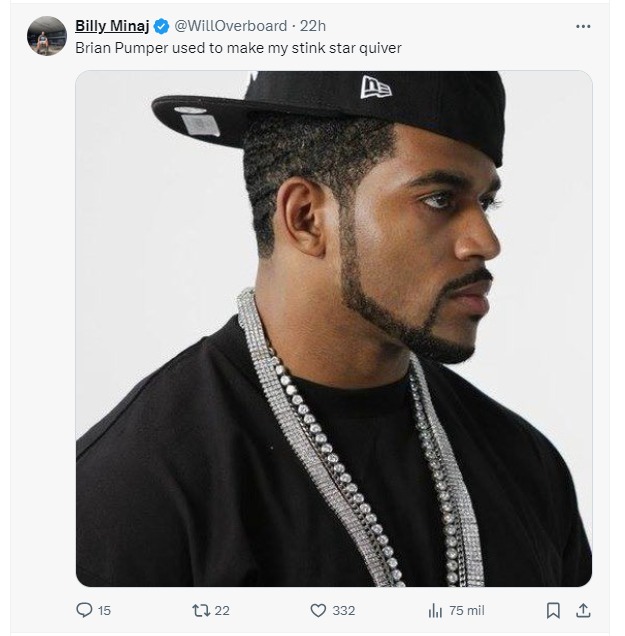Image resolution: width=625 pixels, height=636 pixels.
Task: Open the Billy Minaj profile name
Action: coord(111,26)
